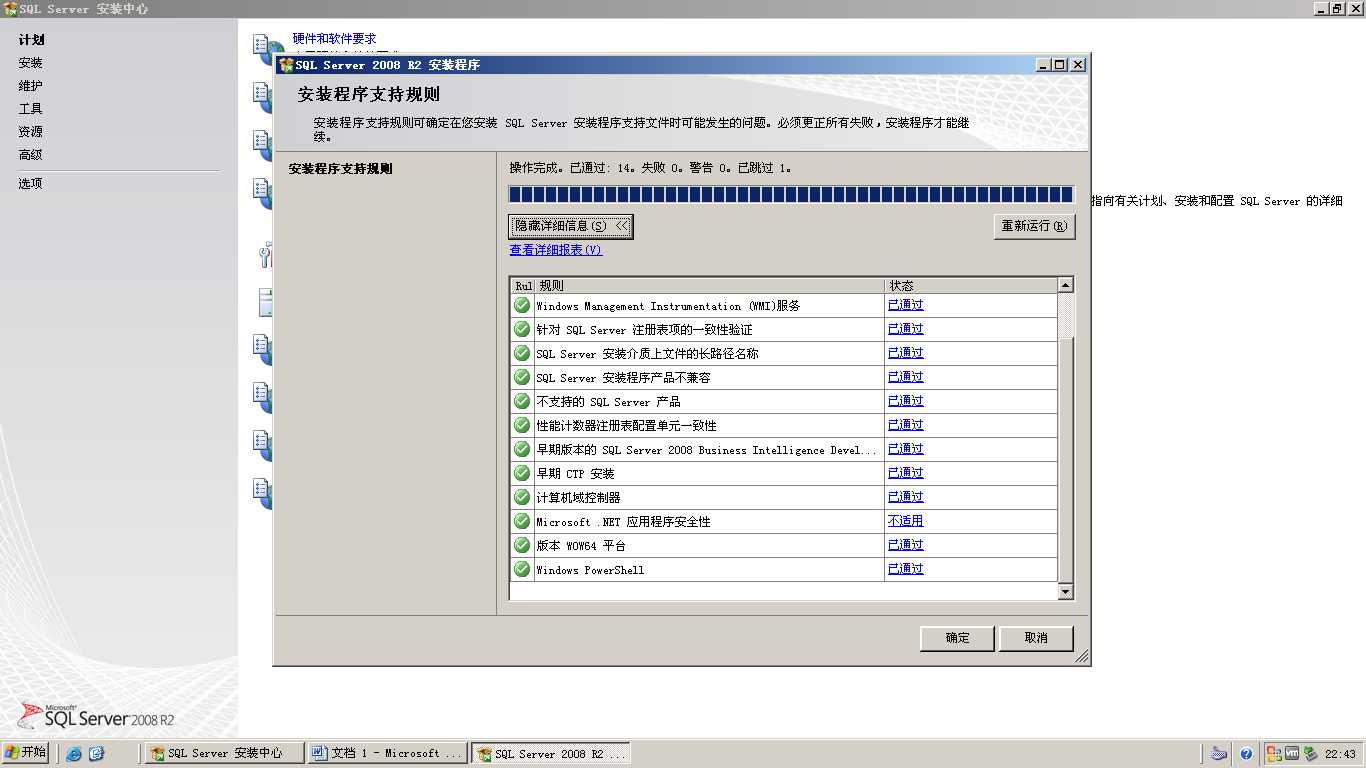Click check icon for 性能计数器注册表配置单元一致性
This screenshot has height=768, width=1366.
(x=522, y=425)
